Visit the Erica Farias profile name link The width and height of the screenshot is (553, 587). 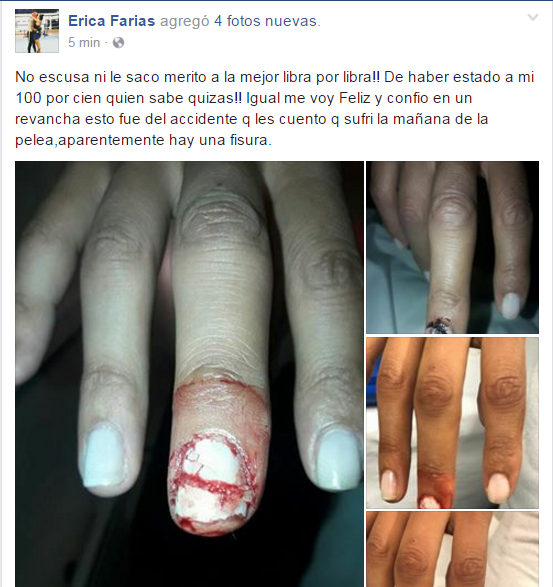tap(112, 21)
